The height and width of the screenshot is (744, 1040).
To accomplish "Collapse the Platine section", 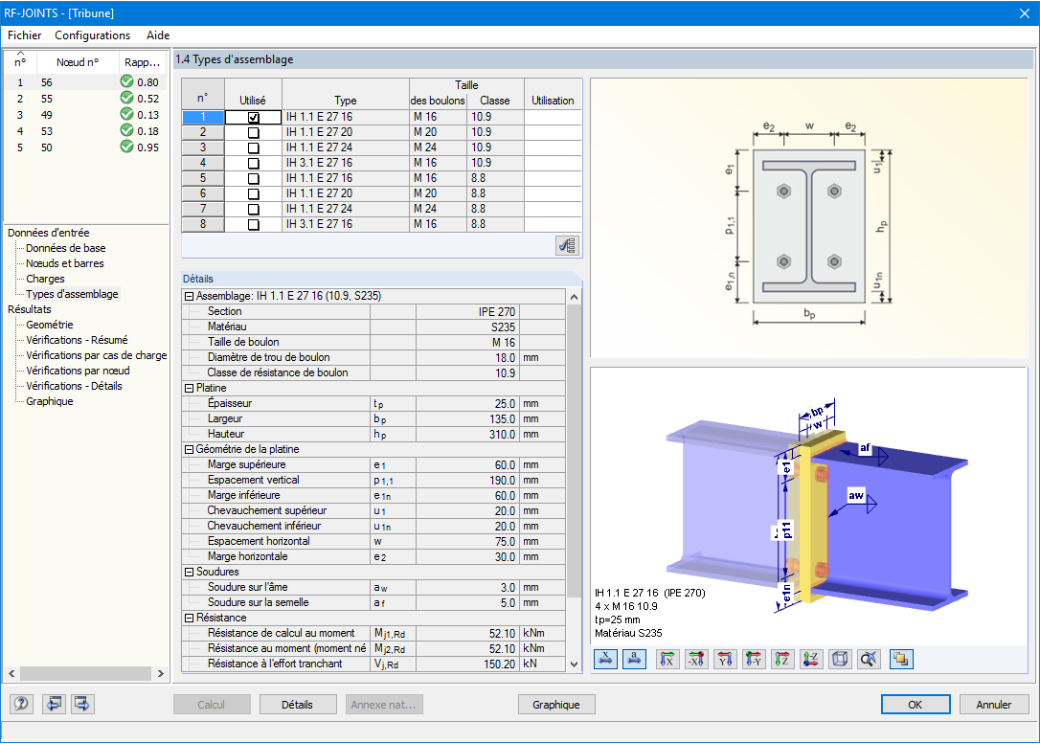I will pyautogui.click(x=189, y=388).
